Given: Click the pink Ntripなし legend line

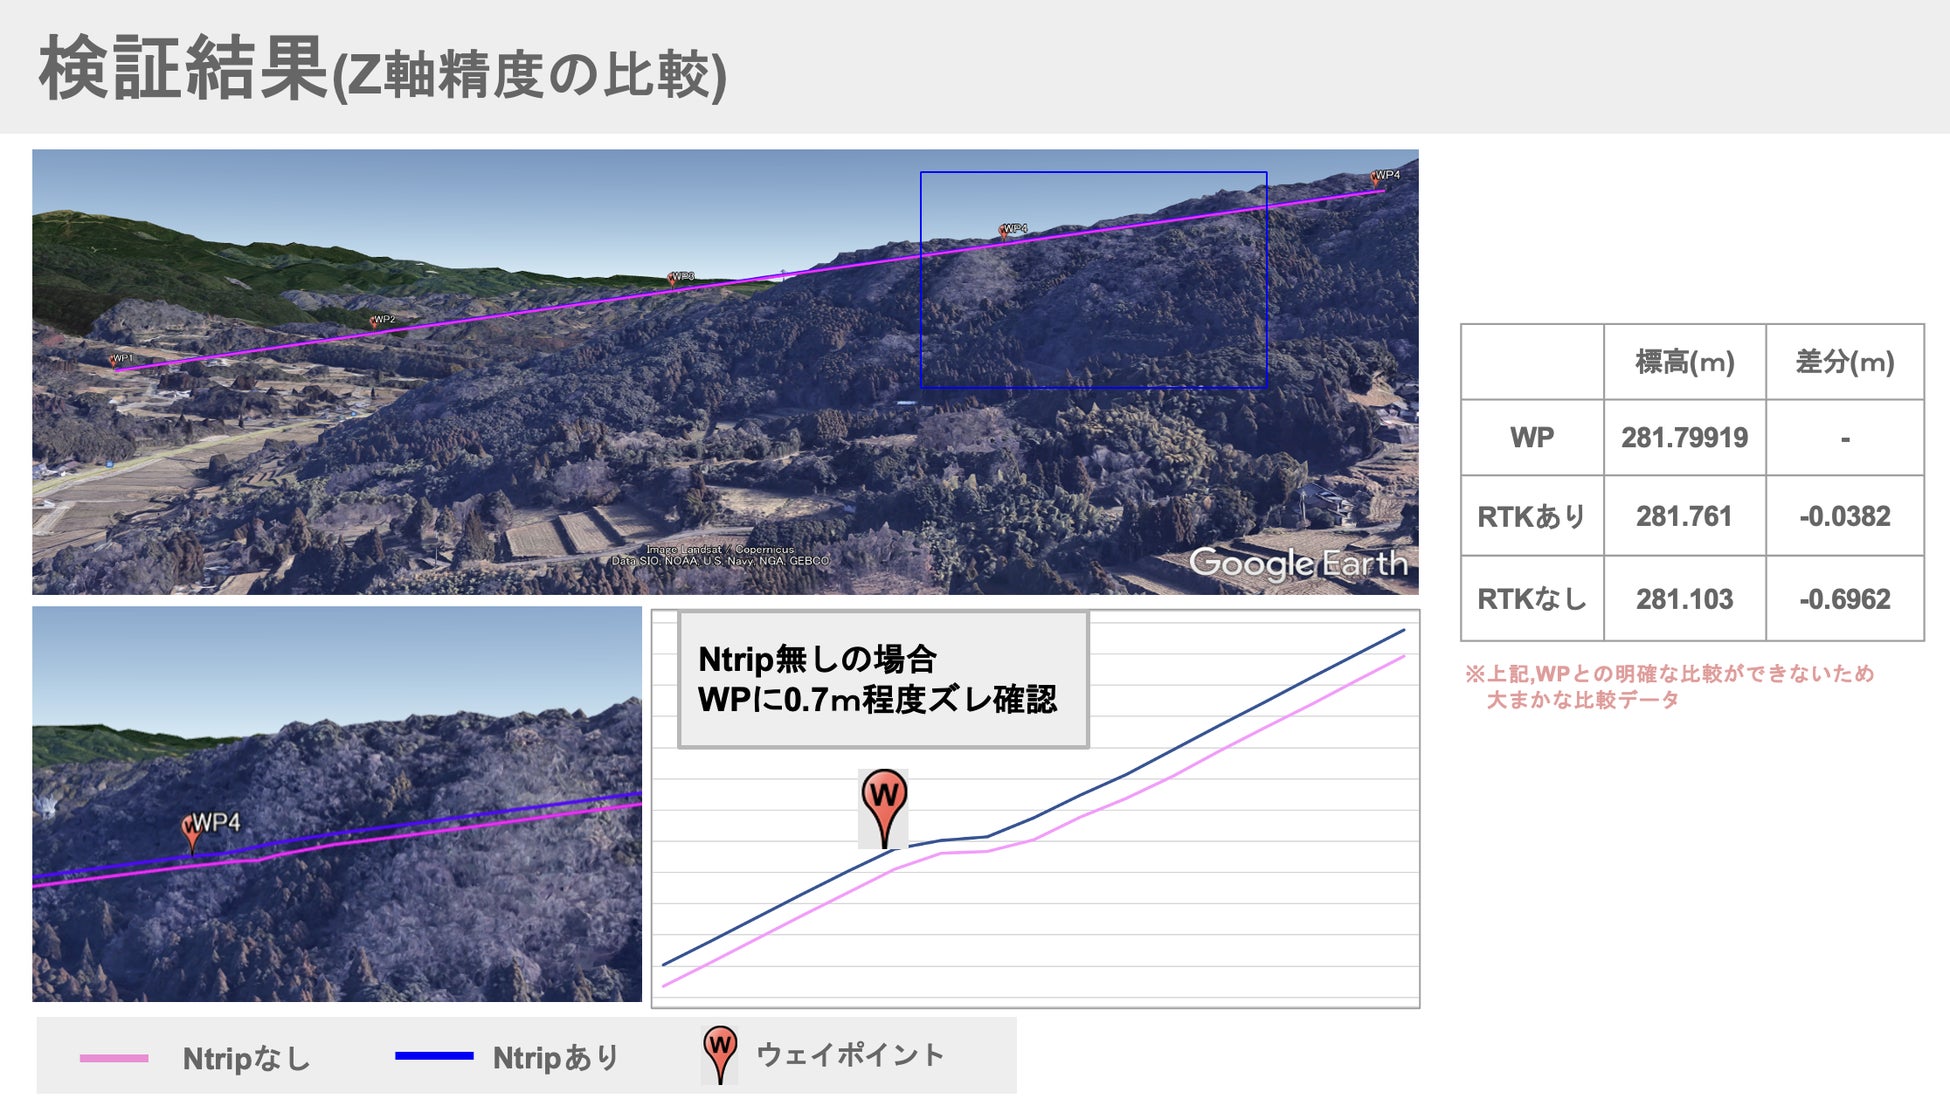Looking at the screenshot, I should click(114, 1057).
